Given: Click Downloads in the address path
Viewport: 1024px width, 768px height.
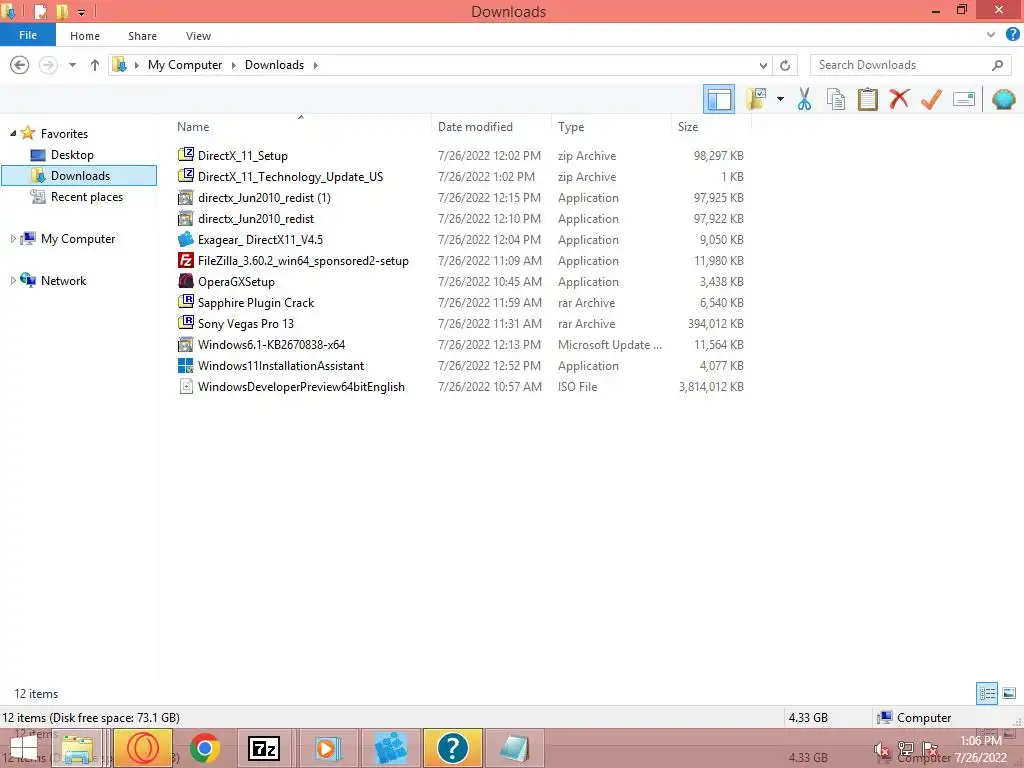Looking at the screenshot, I should pos(274,65).
